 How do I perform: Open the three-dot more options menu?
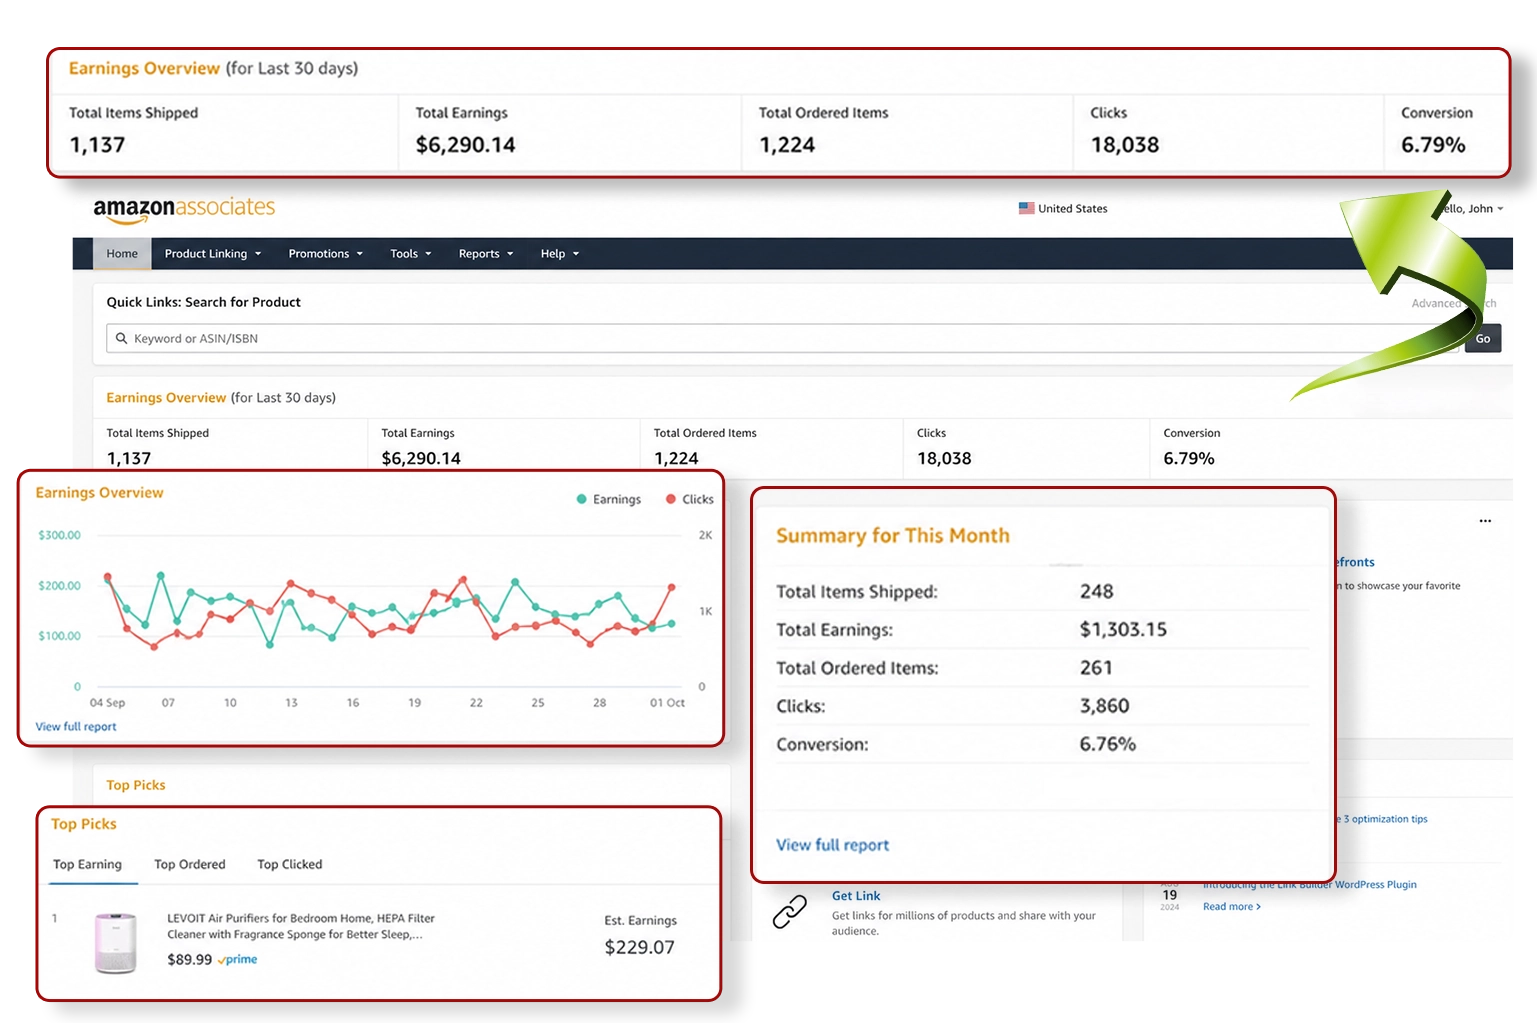pyautogui.click(x=1485, y=521)
